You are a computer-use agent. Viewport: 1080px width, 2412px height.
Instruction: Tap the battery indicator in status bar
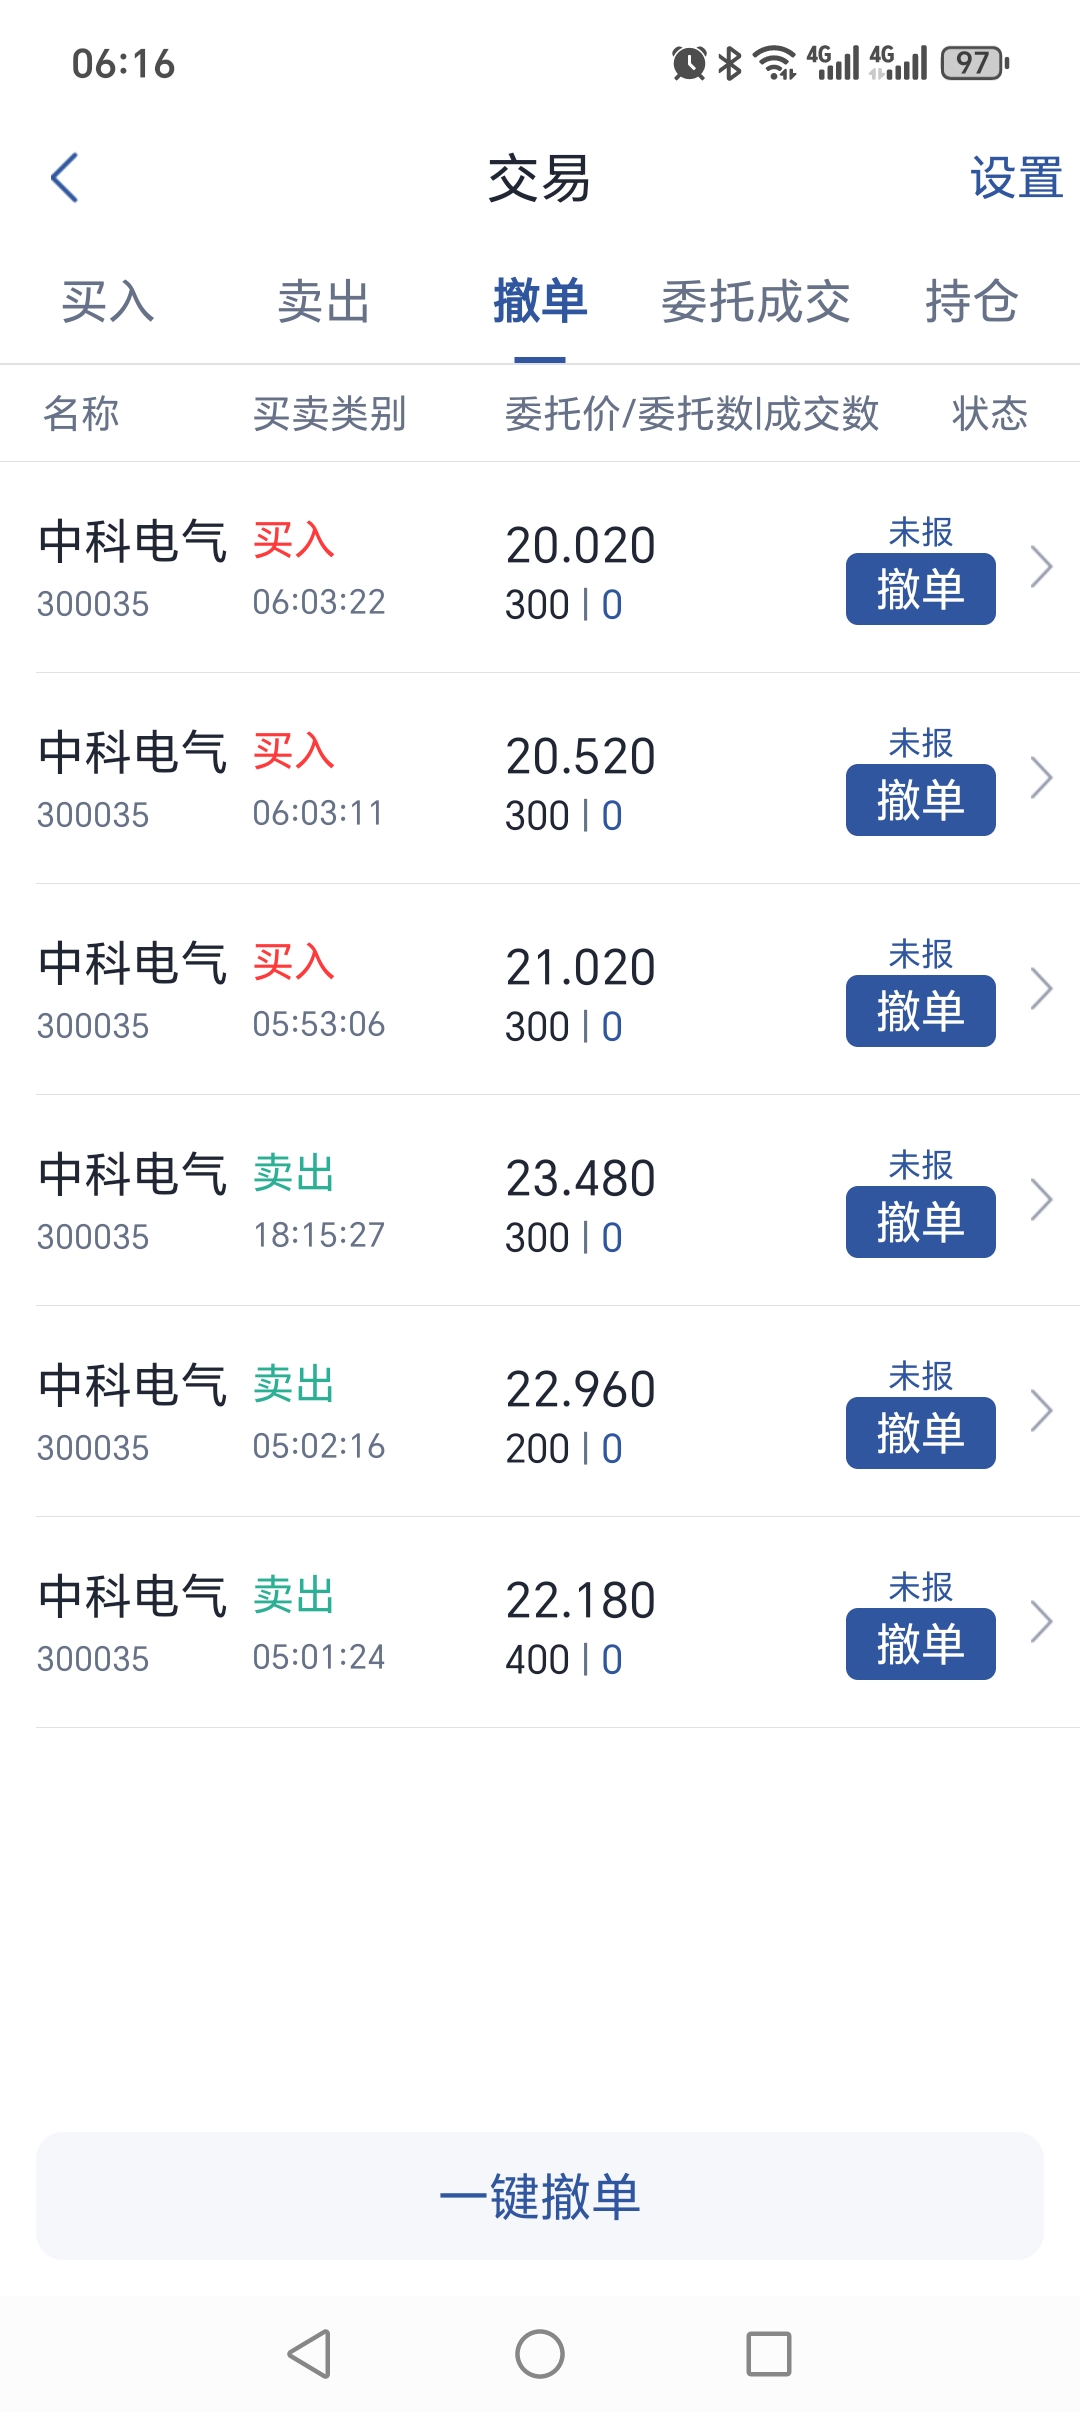[x=974, y=63]
